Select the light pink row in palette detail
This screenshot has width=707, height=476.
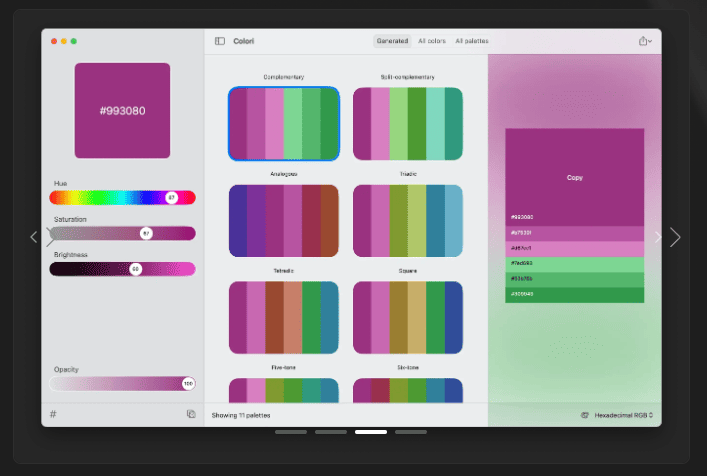(x=574, y=248)
